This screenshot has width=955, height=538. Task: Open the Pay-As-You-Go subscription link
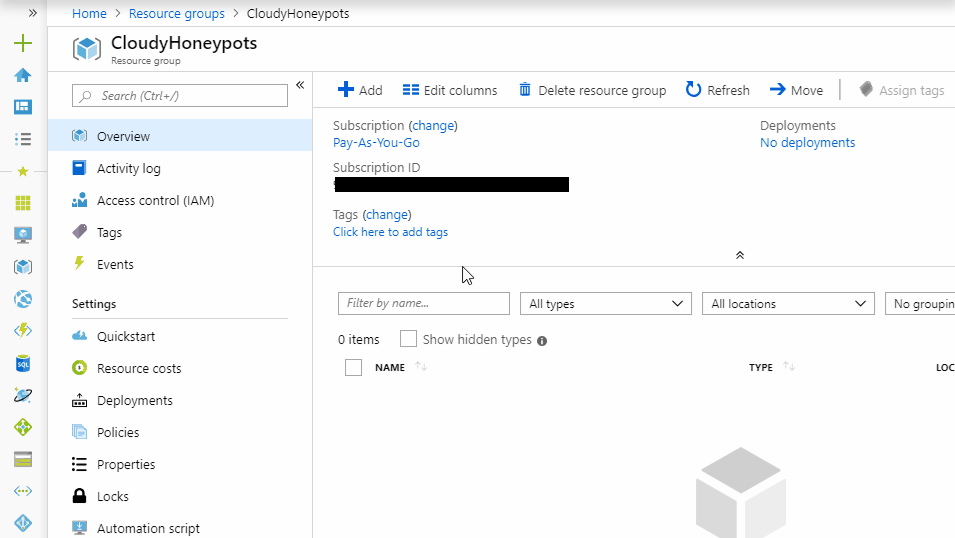376,143
